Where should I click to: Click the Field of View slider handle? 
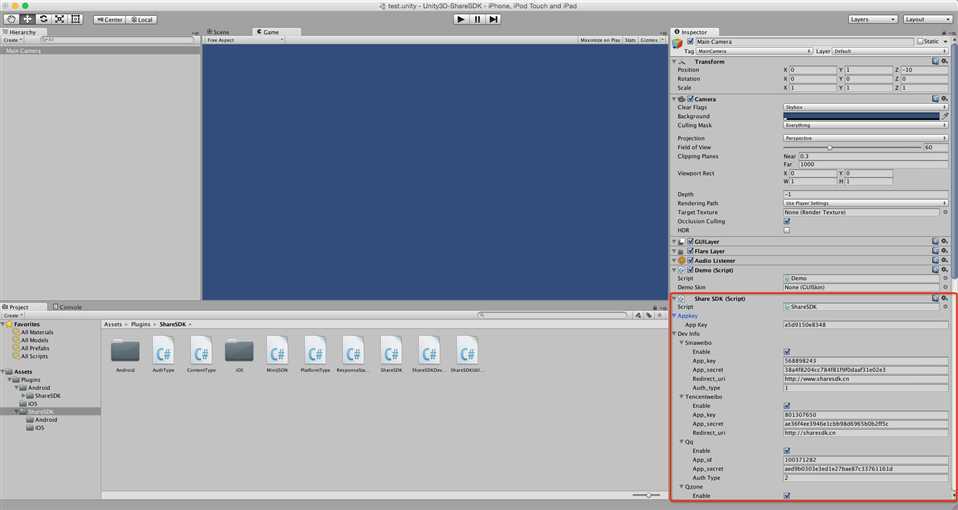[829, 147]
